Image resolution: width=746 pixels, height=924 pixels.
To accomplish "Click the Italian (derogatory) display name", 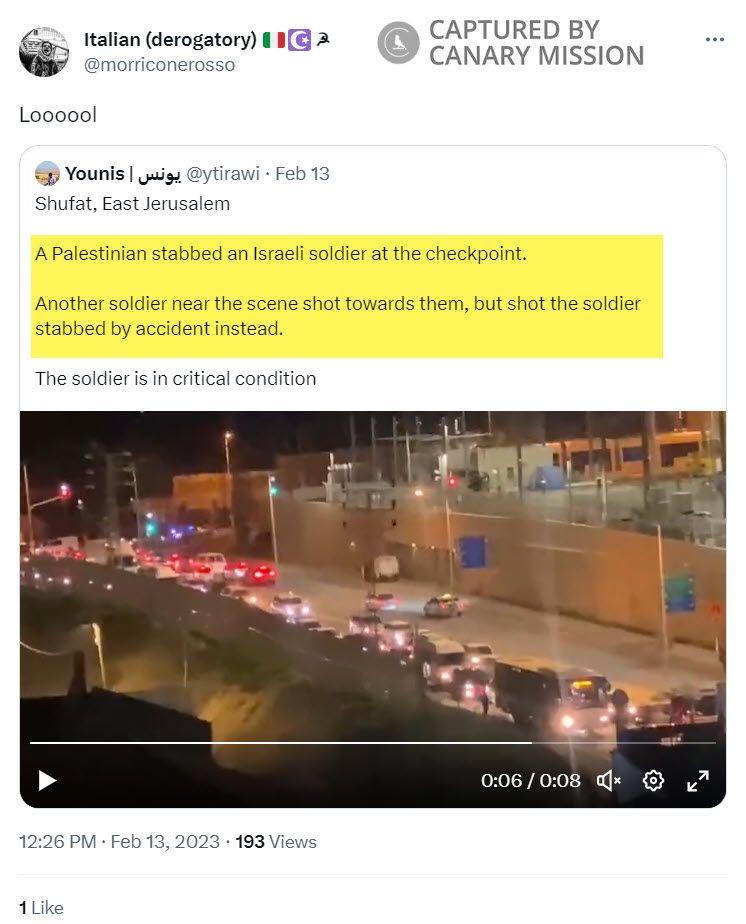I will click(170, 39).
